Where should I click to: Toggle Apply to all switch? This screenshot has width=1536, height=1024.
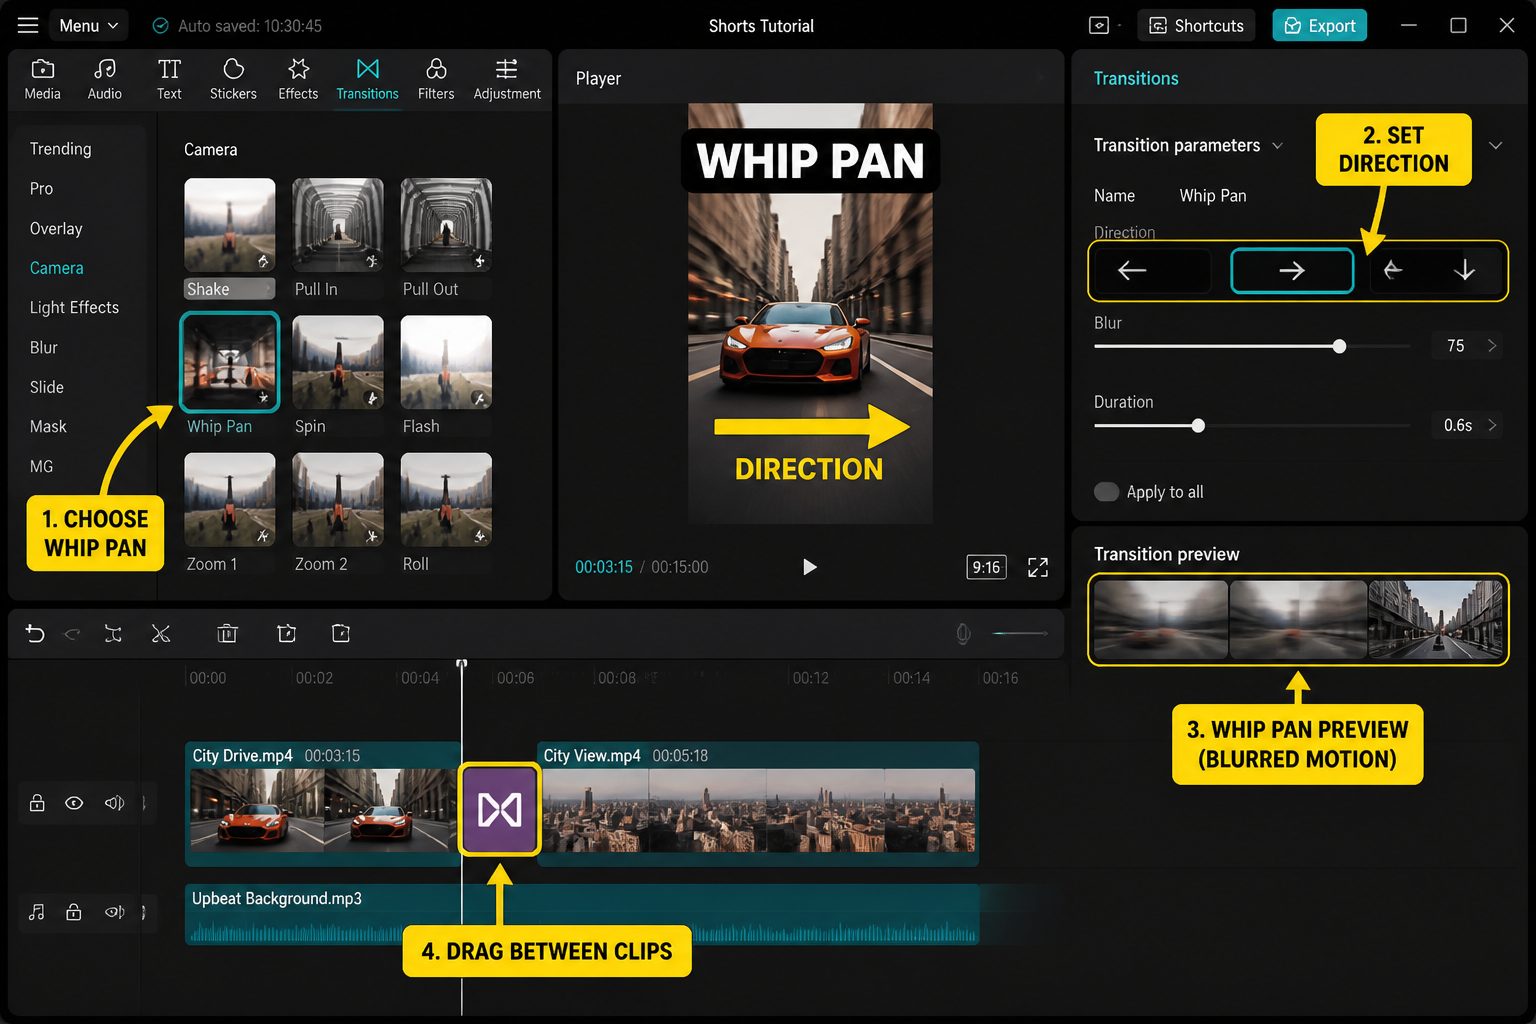click(x=1106, y=492)
